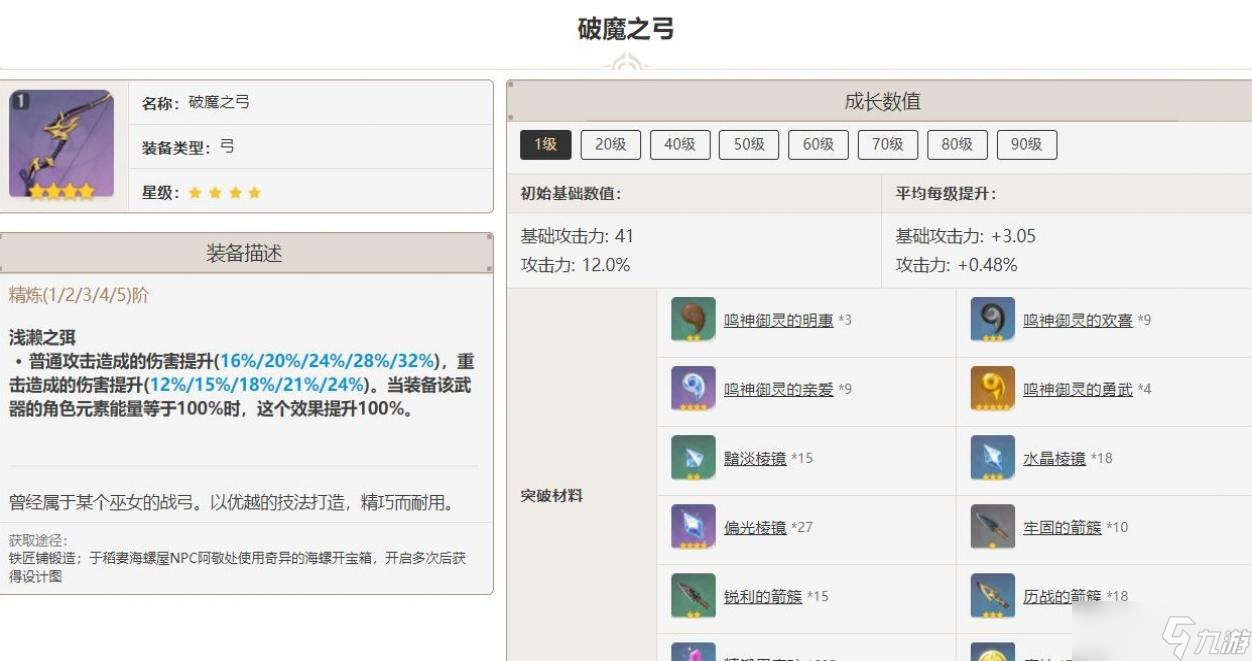Switch to the 80级 level tab
1252x661 pixels.
tap(957, 144)
